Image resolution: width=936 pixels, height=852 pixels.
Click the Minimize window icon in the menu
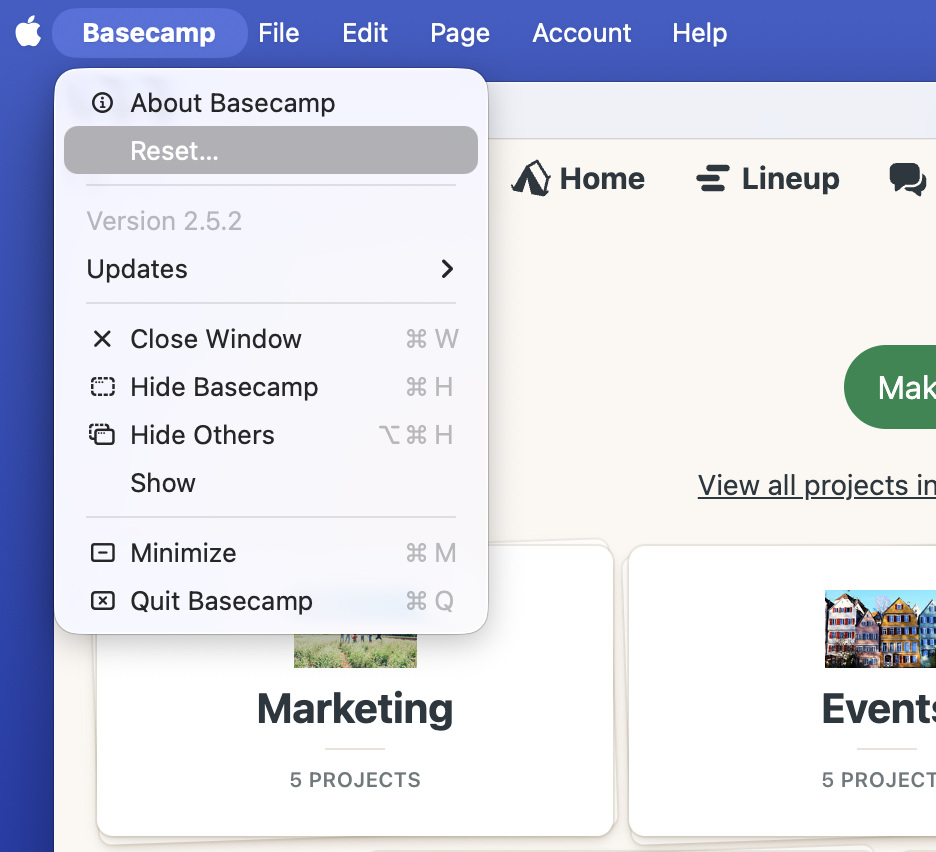point(102,553)
